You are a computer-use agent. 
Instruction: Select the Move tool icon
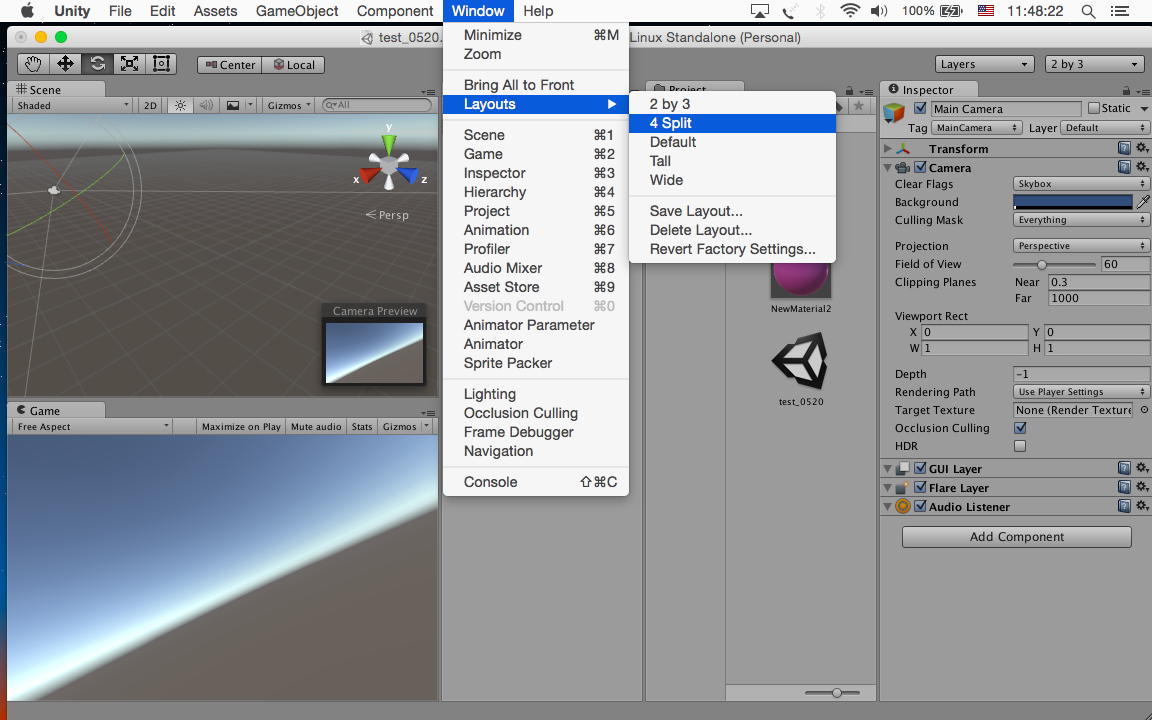tap(65, 64)
